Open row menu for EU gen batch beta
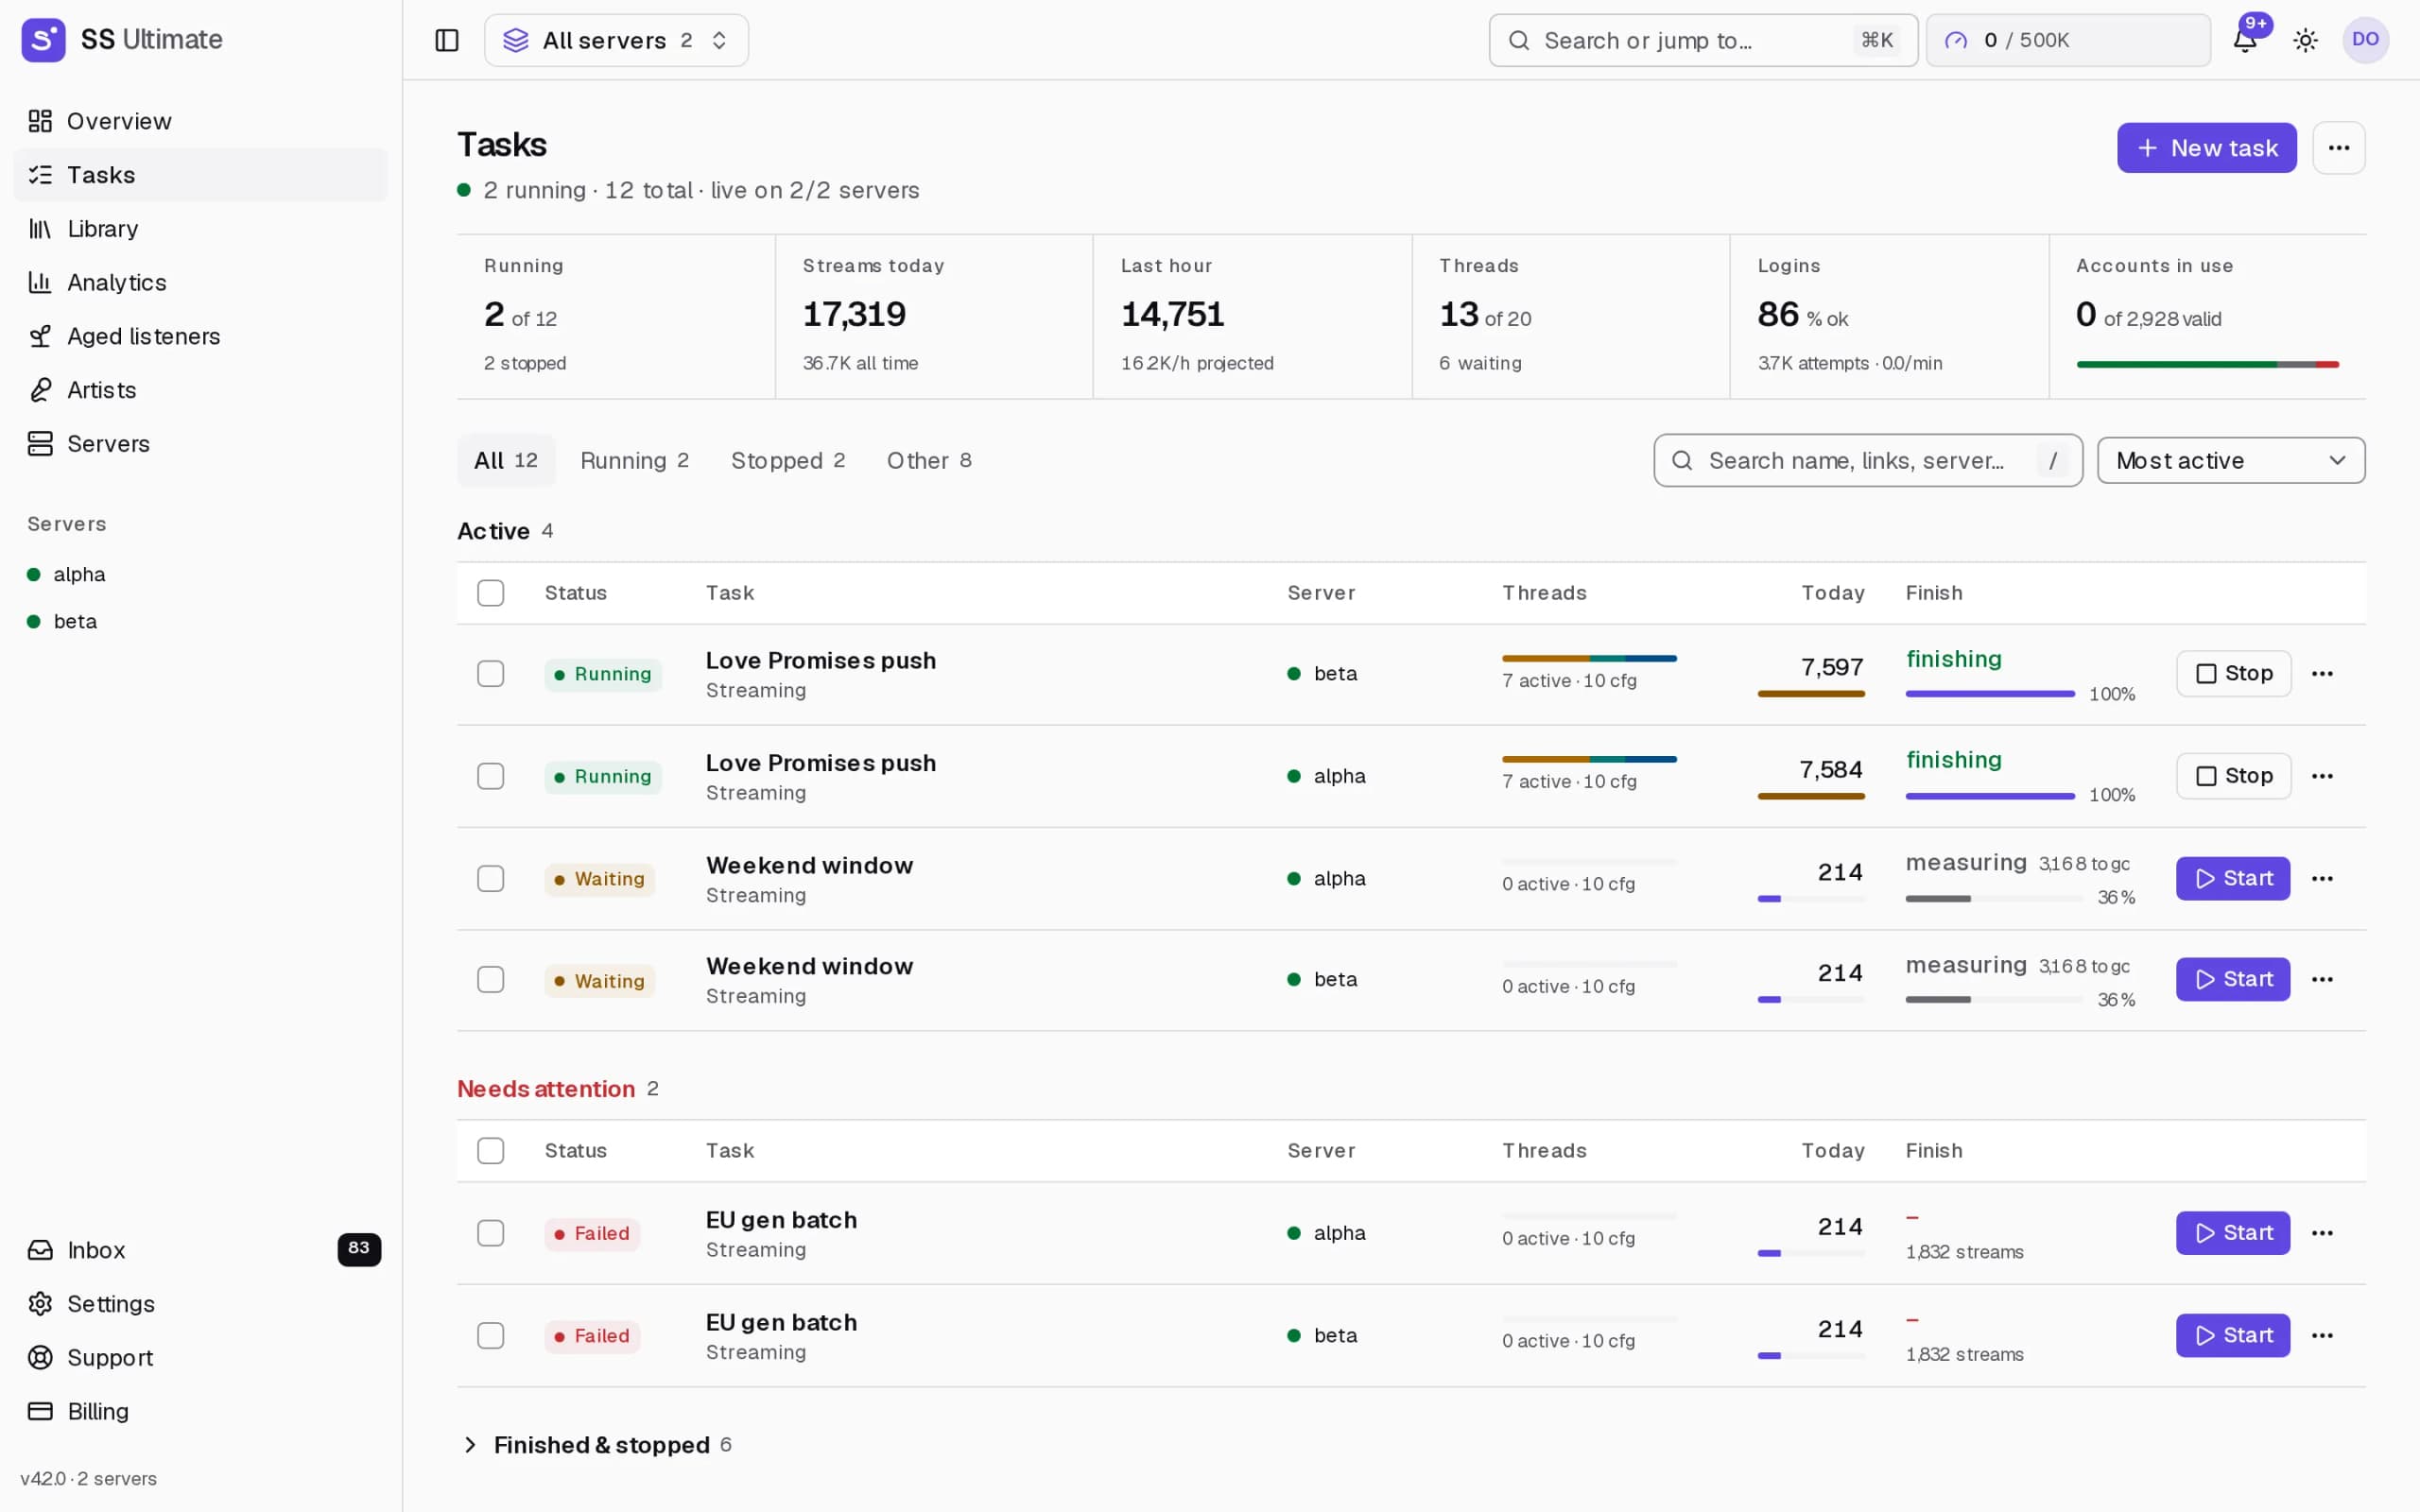 (2322, 1336)
